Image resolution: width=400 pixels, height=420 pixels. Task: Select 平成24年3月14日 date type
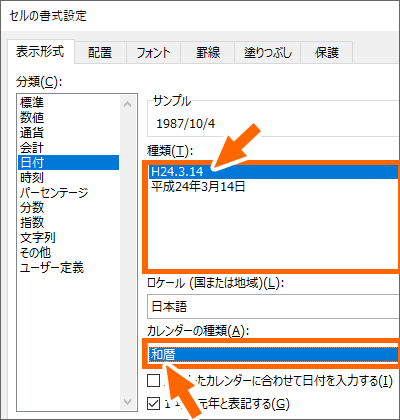(x=273, y=186)
